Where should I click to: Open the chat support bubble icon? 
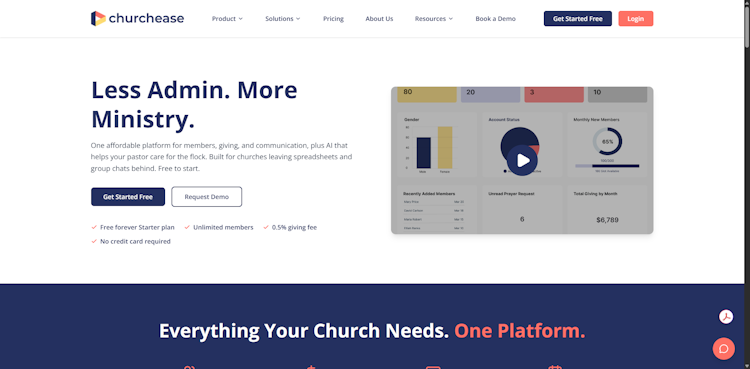[x=723, y=348]
